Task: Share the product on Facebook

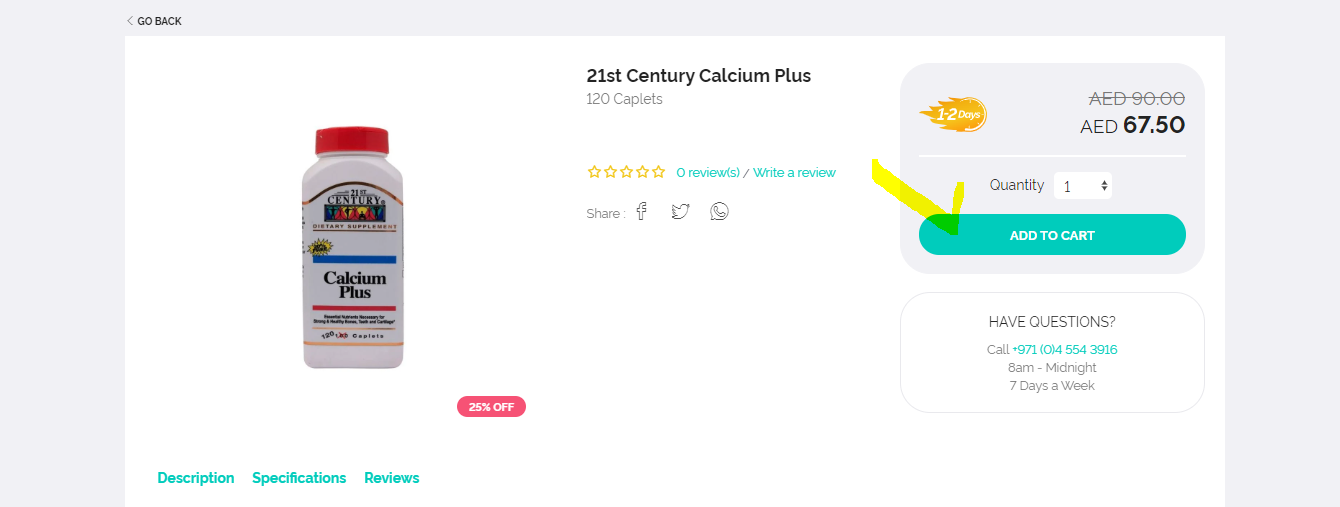Action: (x=642, y=211)
